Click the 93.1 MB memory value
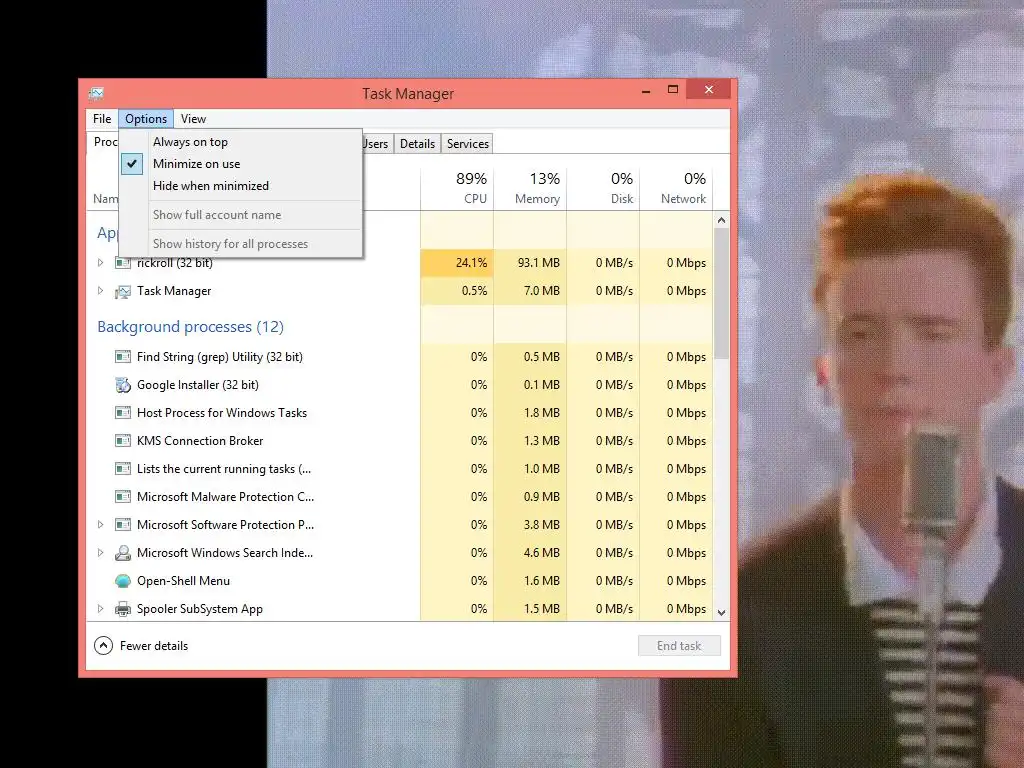The width and height of the screenshot is (1024, 768). (x=539, y=263)
